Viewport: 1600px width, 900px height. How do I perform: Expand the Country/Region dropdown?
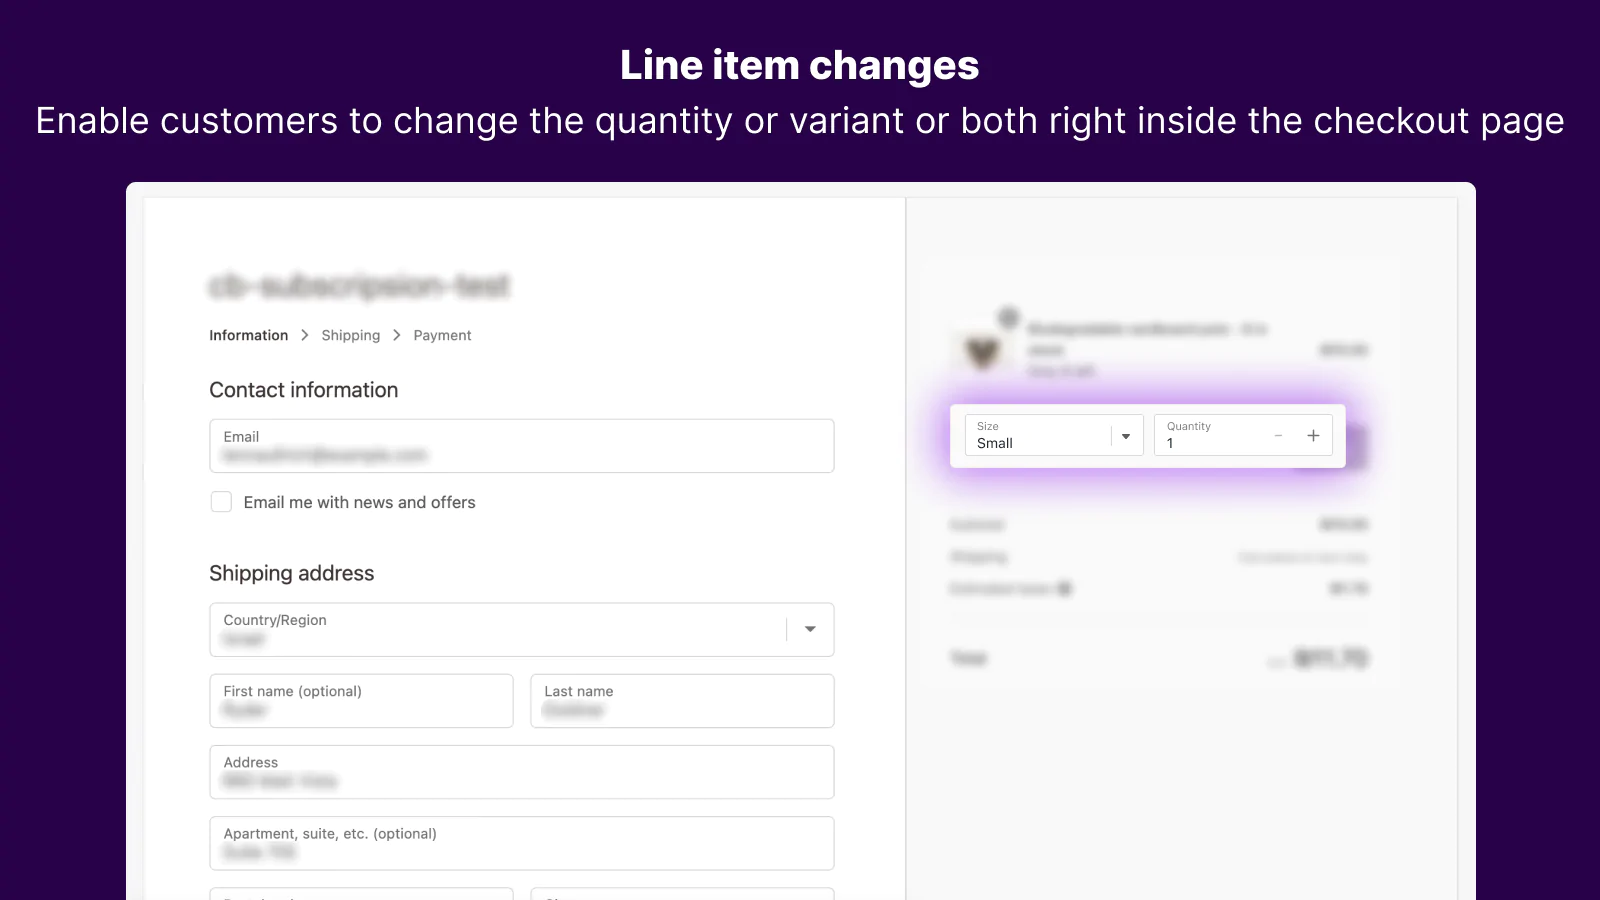point(810,629)
